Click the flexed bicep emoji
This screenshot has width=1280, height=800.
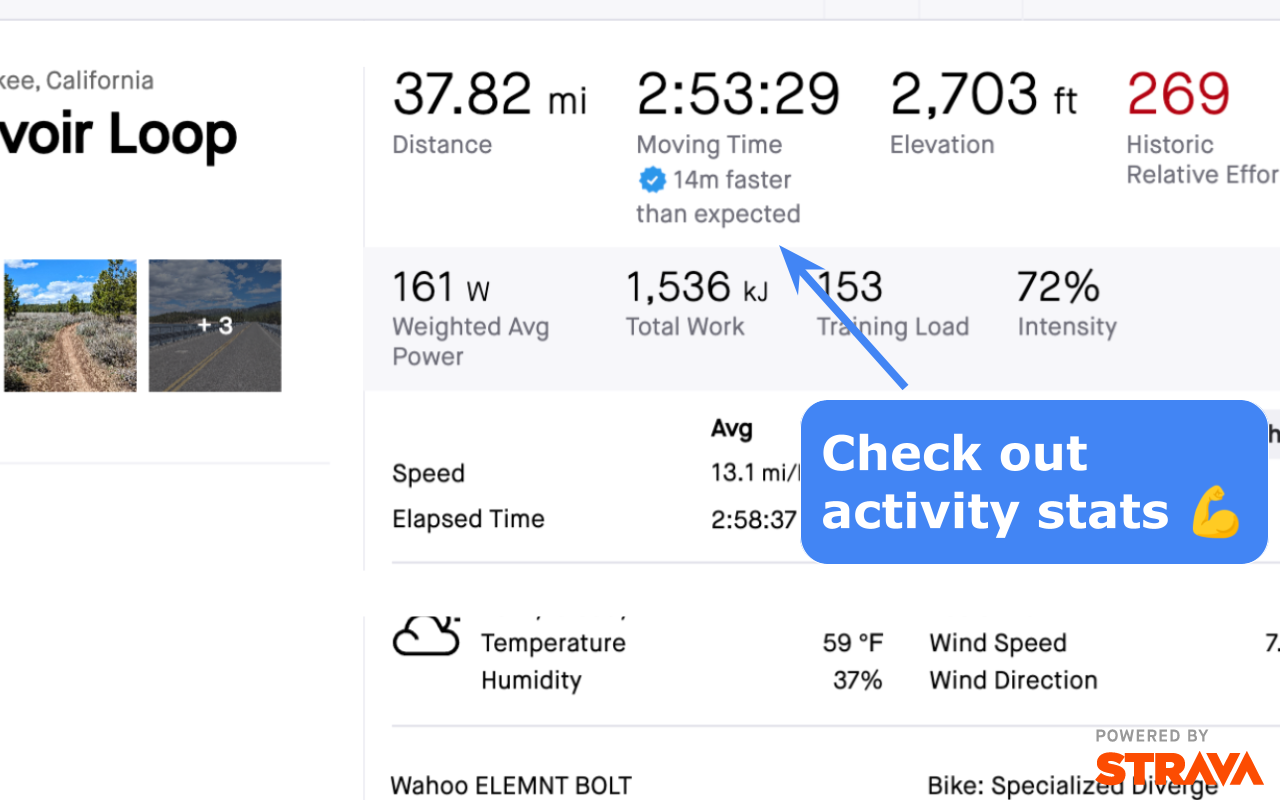[1216, 512]
